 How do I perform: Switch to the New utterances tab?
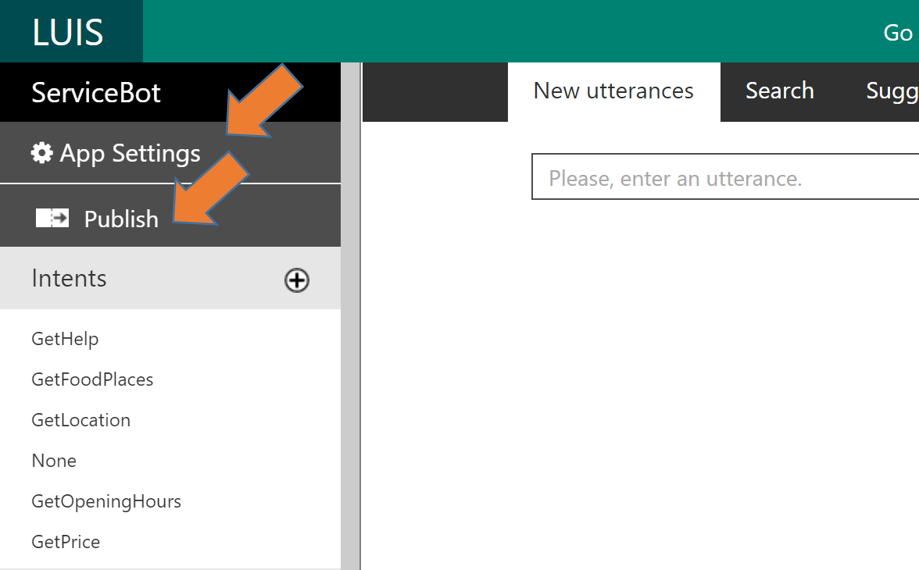click(614, 92)
